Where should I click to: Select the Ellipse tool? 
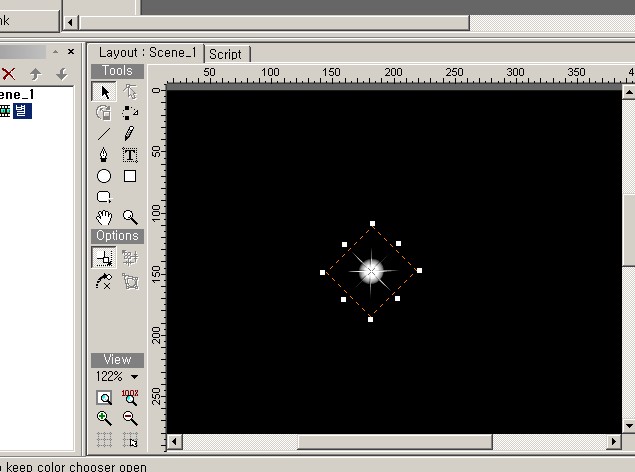click(x=104, y=176)
